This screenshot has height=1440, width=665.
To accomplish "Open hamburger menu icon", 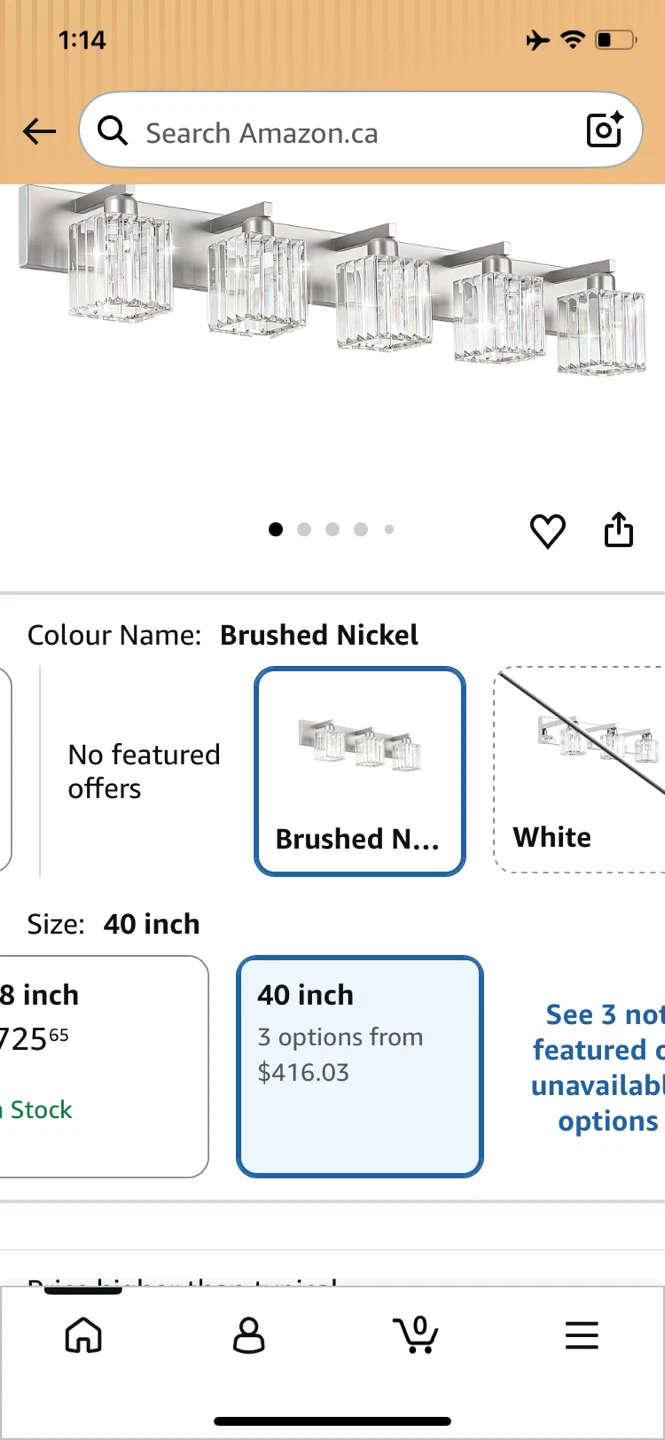I will (x=581, y=1335).
